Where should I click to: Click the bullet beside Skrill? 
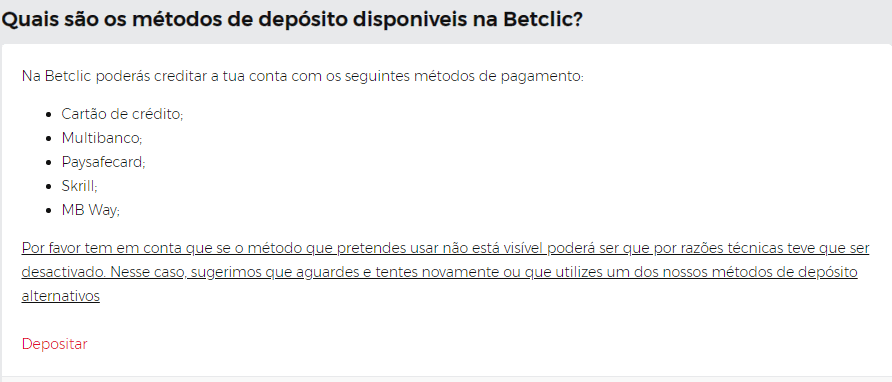coord(49,186)
